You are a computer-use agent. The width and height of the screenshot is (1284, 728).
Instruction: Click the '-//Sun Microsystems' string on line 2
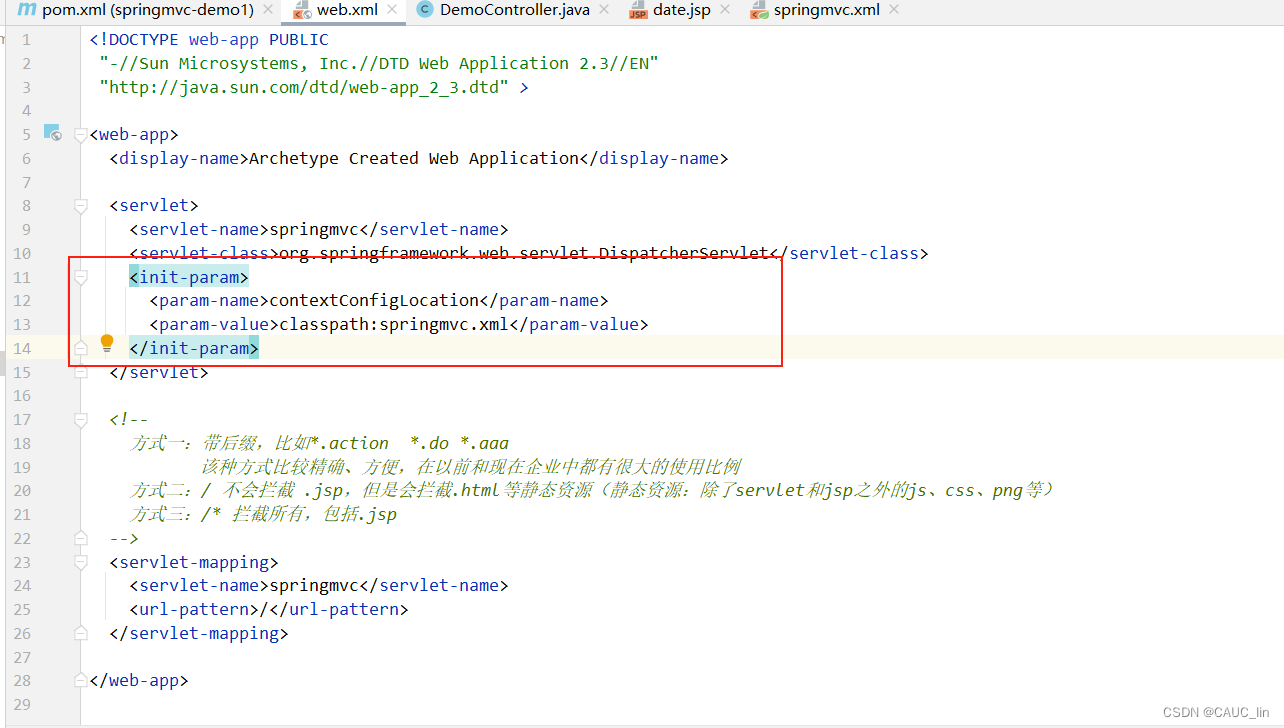(x=379, y=63)
